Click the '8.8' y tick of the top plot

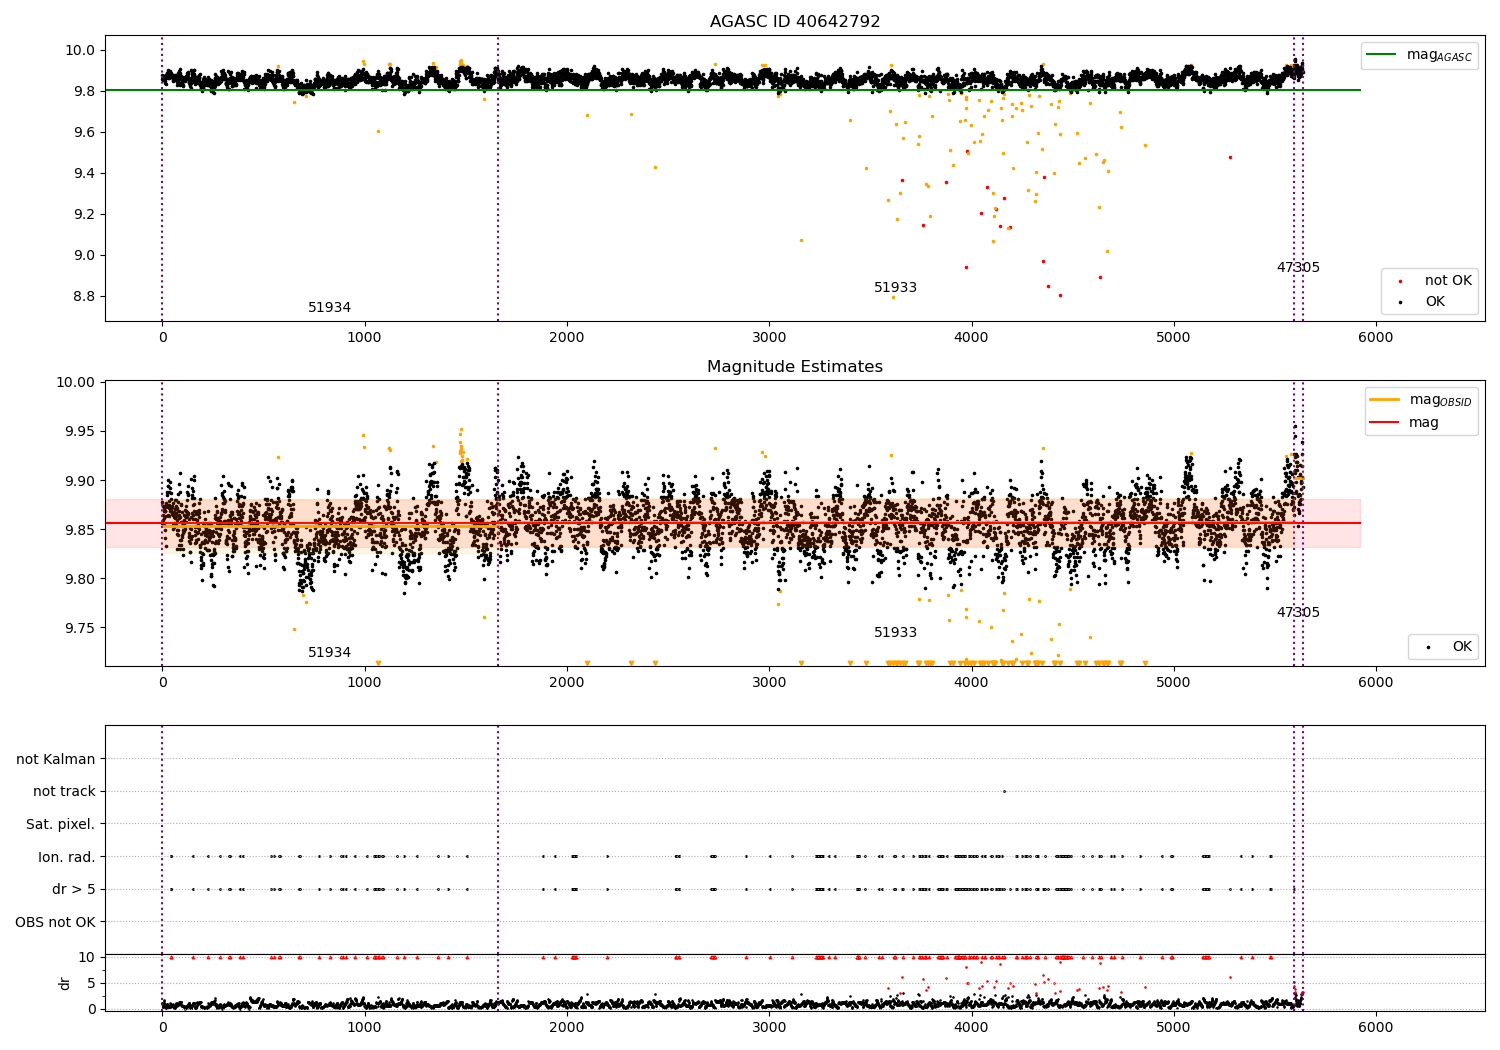[x=86, y=296]
